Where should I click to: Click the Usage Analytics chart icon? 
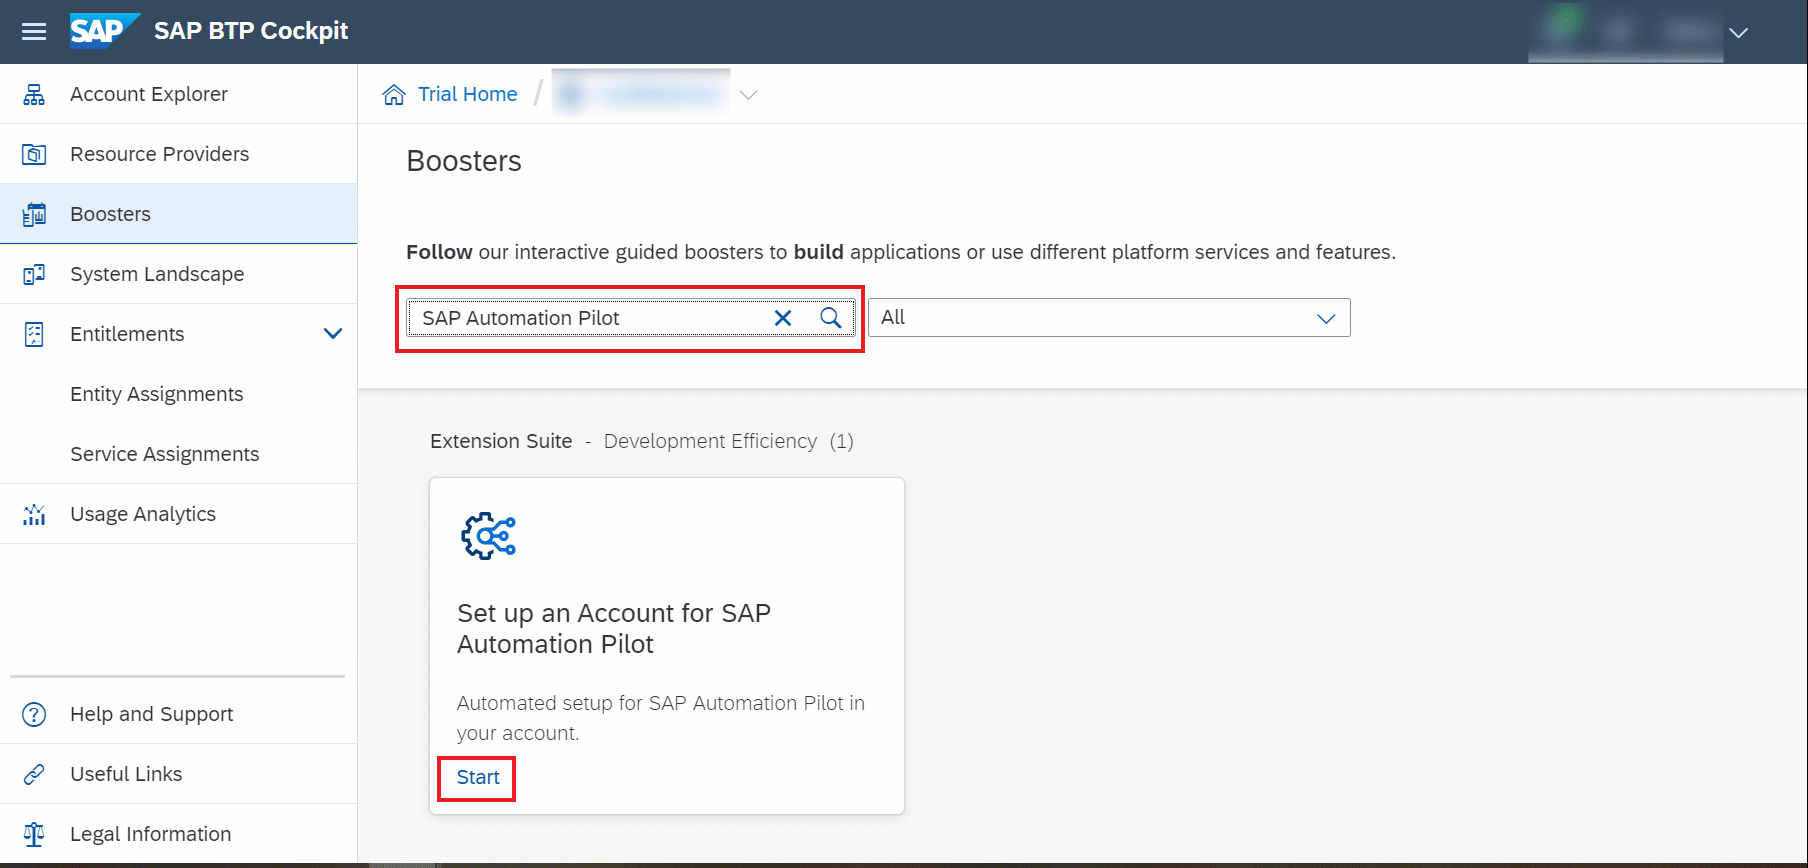pos(34,514)
